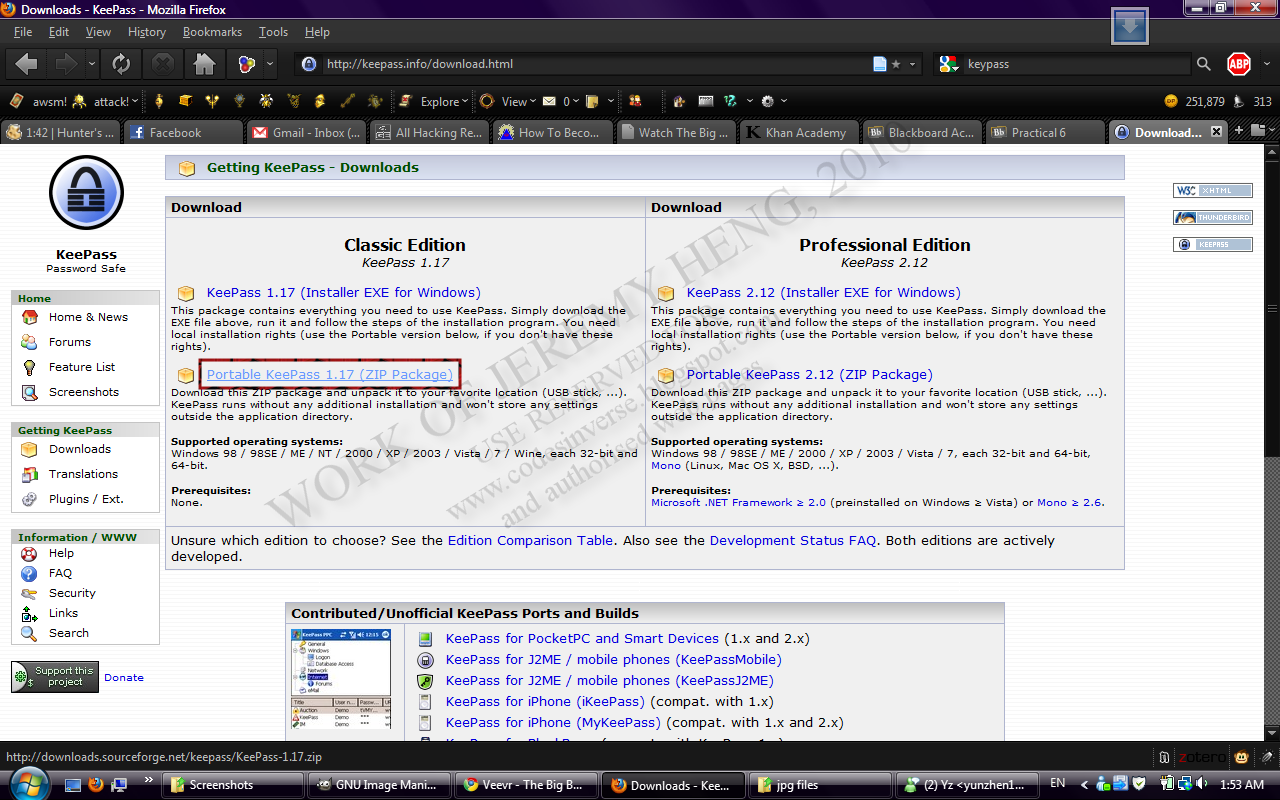Switch to the Practical 6 tab
1280x800 pixels.
[x=1044, y=132]
